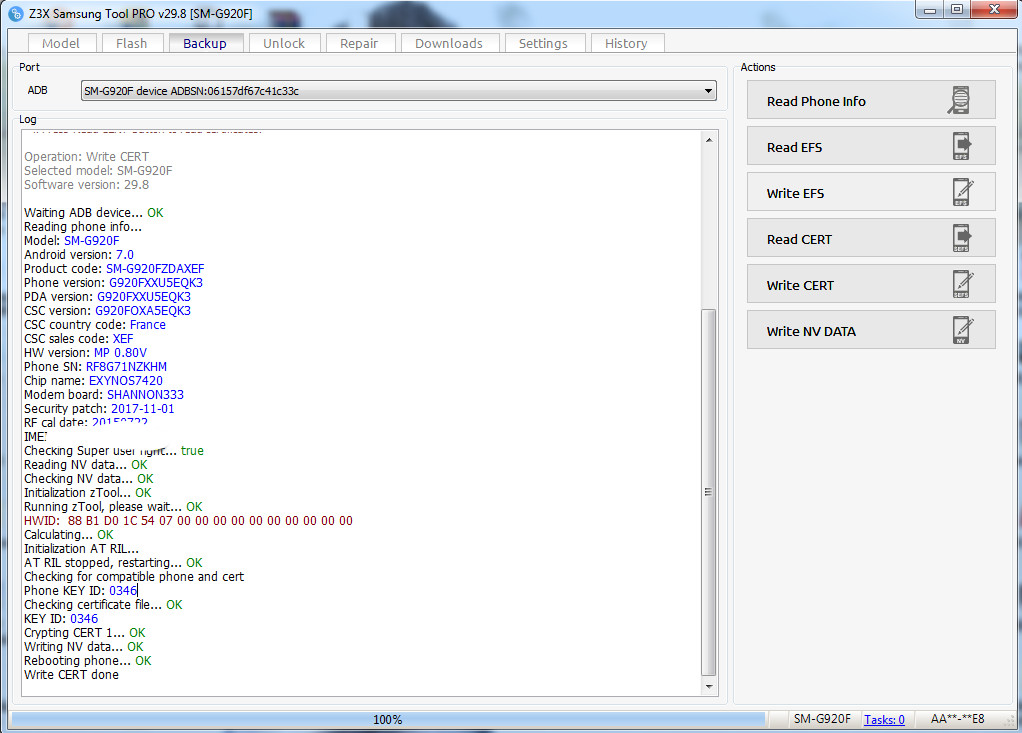
Task: Select the SM-G920F device ADBSN combo box
Action: point(398,91)
